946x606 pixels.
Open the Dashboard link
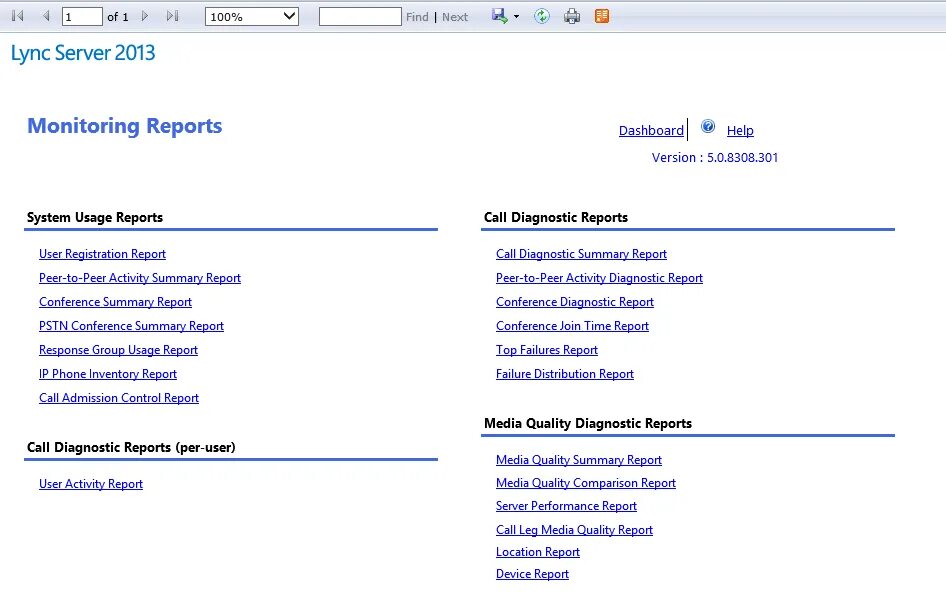(x=651, y=130)
